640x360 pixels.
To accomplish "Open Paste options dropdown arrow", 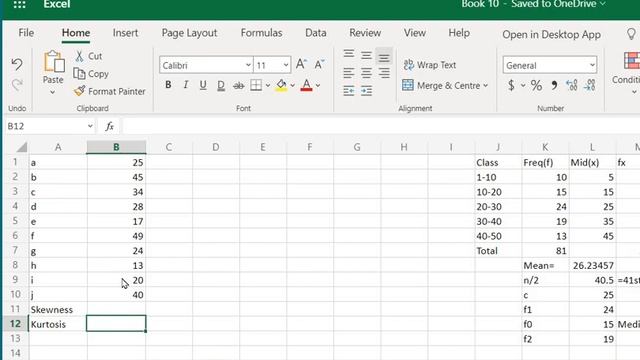I will pyautogui.click(x=53, y=92).
